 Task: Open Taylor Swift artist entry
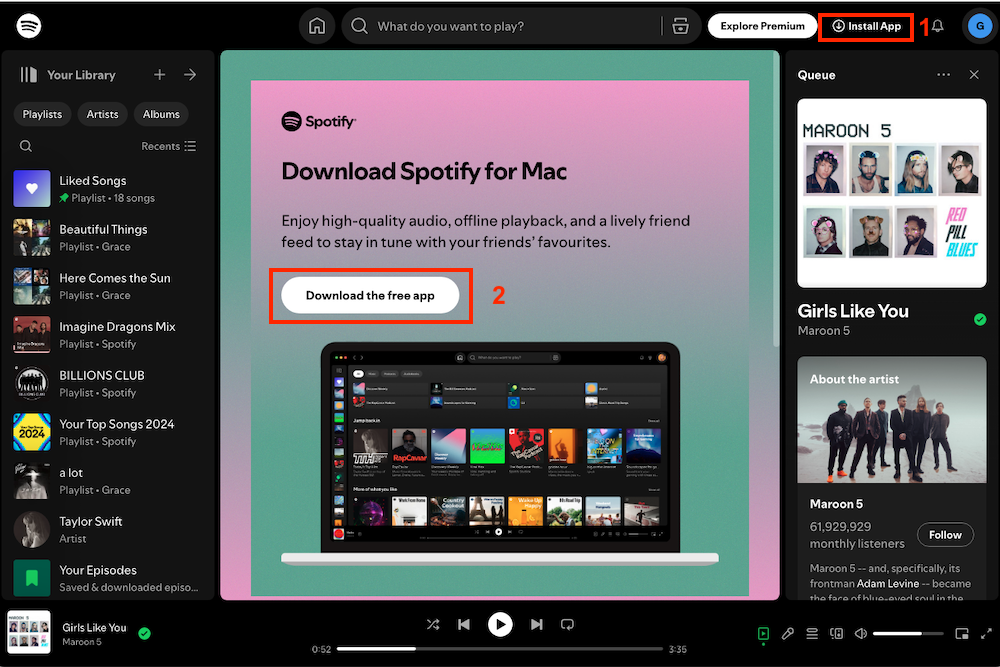[107, 529]
